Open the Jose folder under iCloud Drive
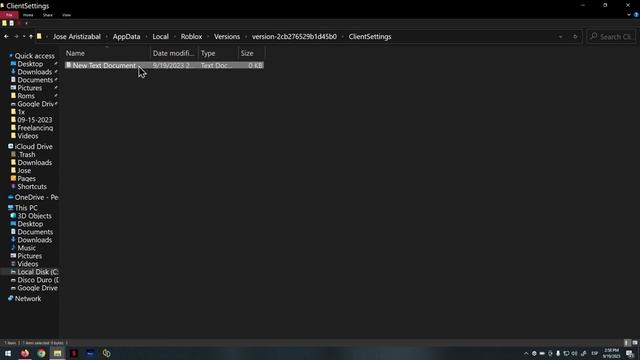This screenshot has width=640, height=360. pyautogui.click(x=24, y=171)
